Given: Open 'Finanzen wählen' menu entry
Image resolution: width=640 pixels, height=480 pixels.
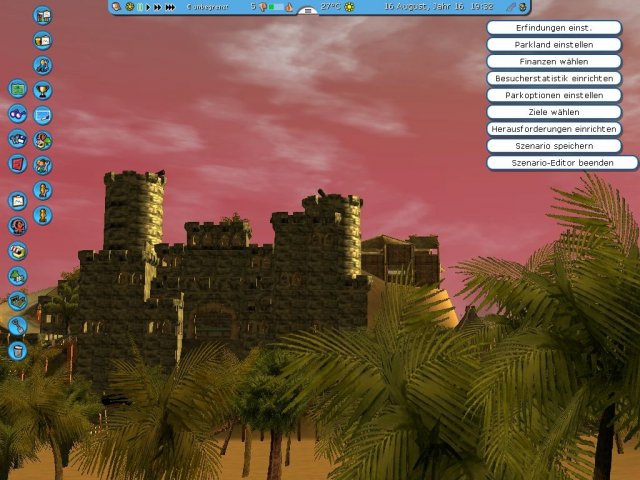Looking at the screenshot, I should click(x=554, y=61).
